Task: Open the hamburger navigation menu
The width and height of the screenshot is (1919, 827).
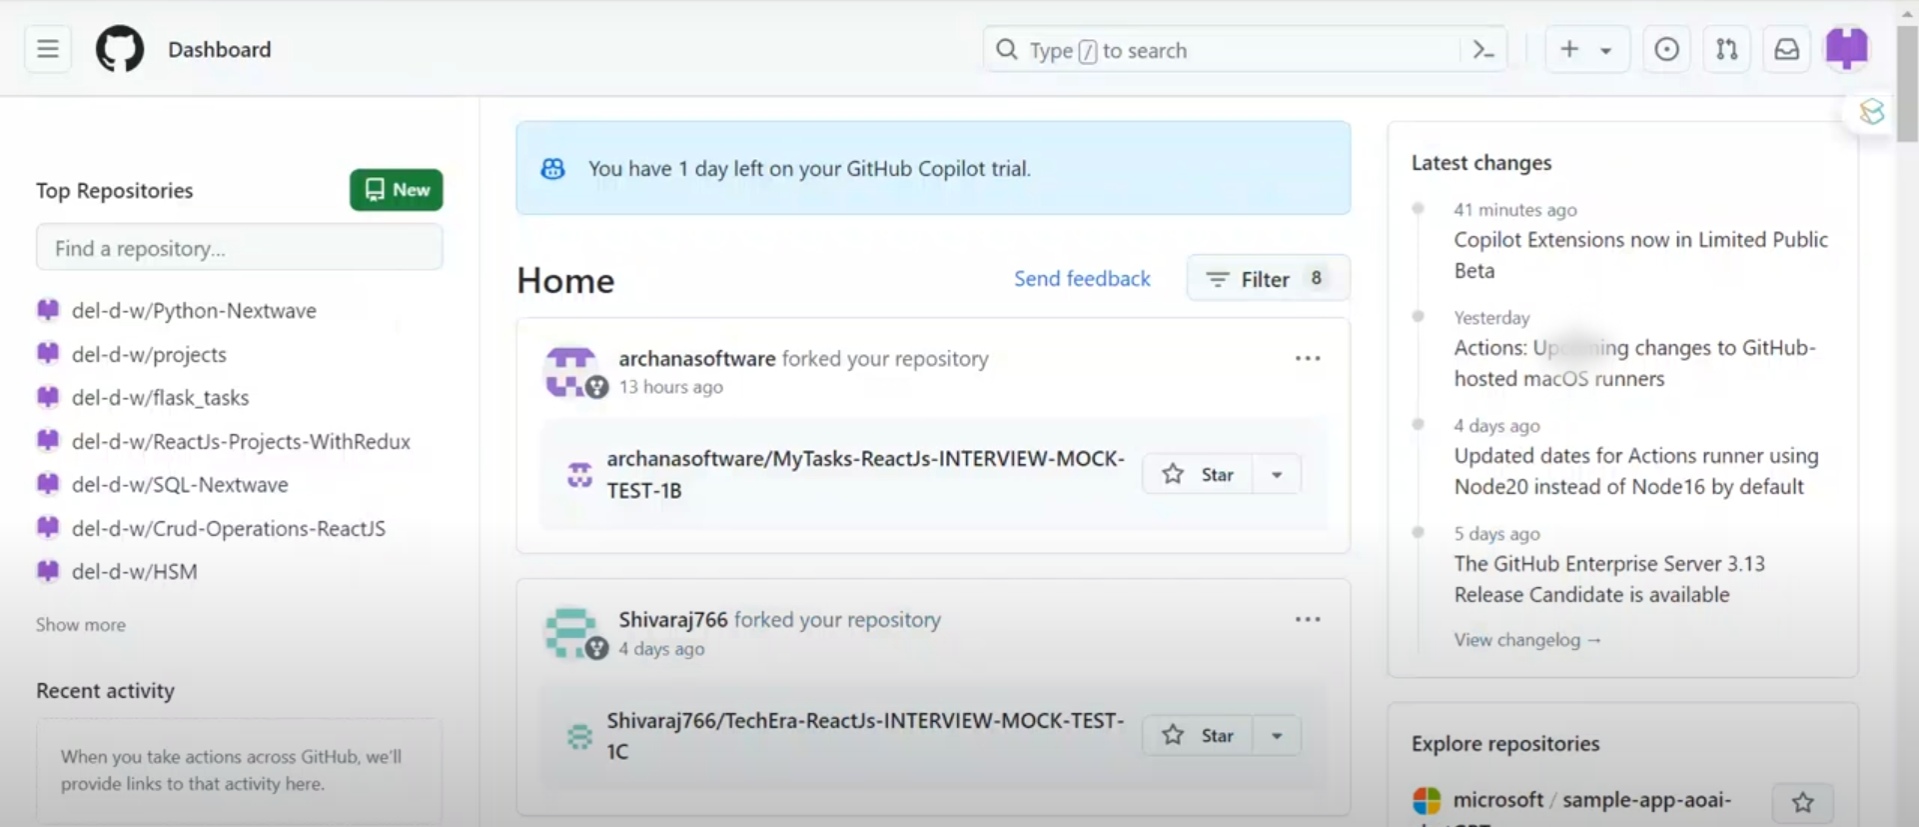Action: pyautogui.click(x=47, y=49)
